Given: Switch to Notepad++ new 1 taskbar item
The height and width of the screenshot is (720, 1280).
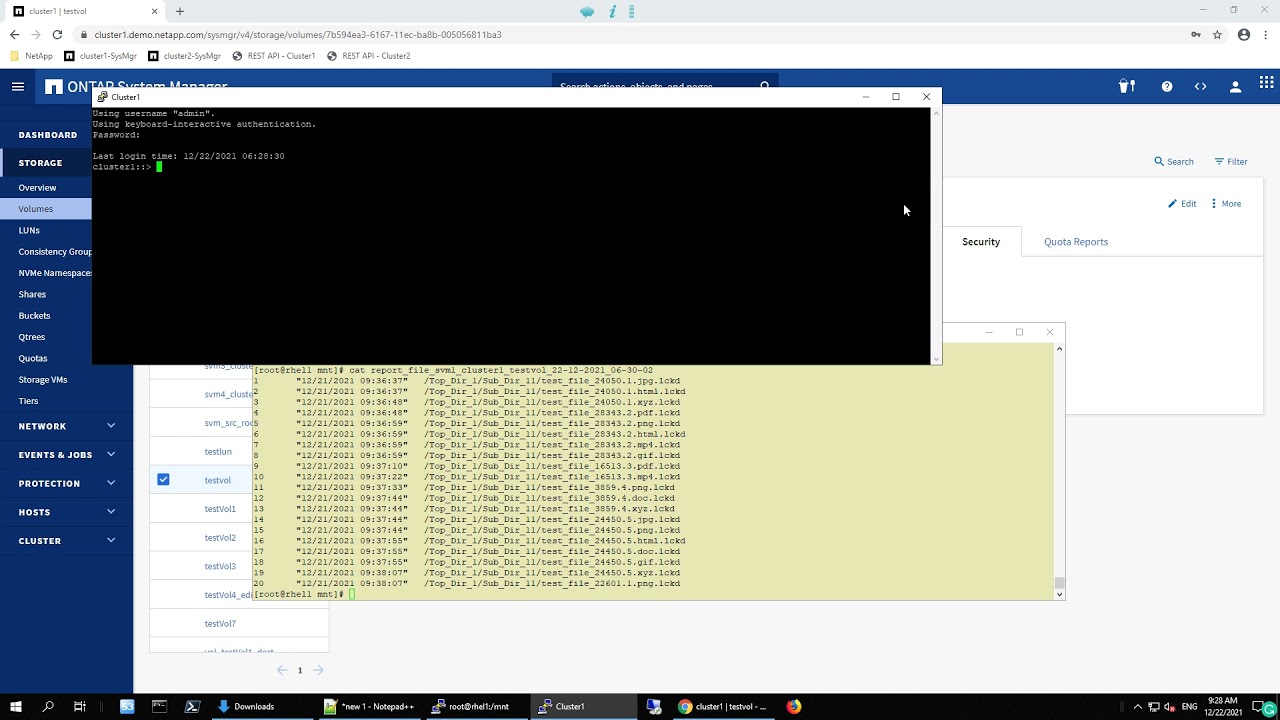Looking at the screenshot, I should pos(369,706).
